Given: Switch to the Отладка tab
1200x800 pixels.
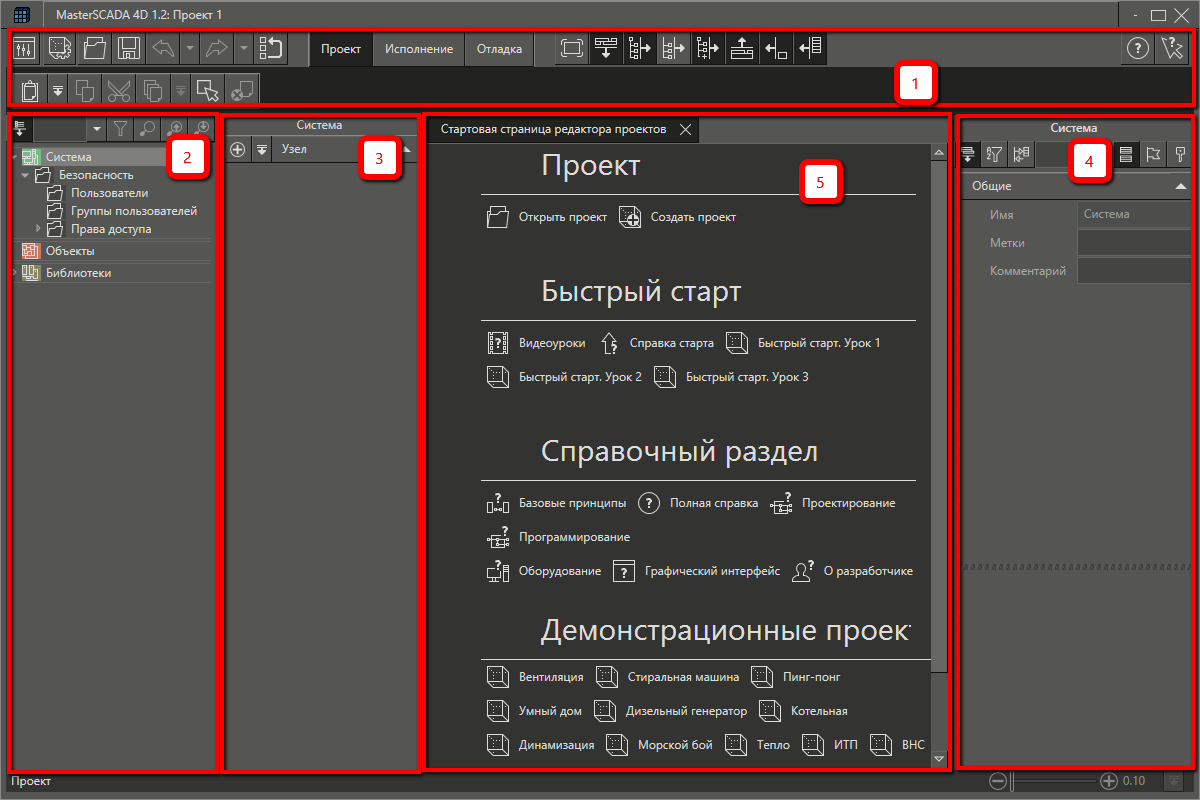Looking at the screenshot, I should pos(499,49).
